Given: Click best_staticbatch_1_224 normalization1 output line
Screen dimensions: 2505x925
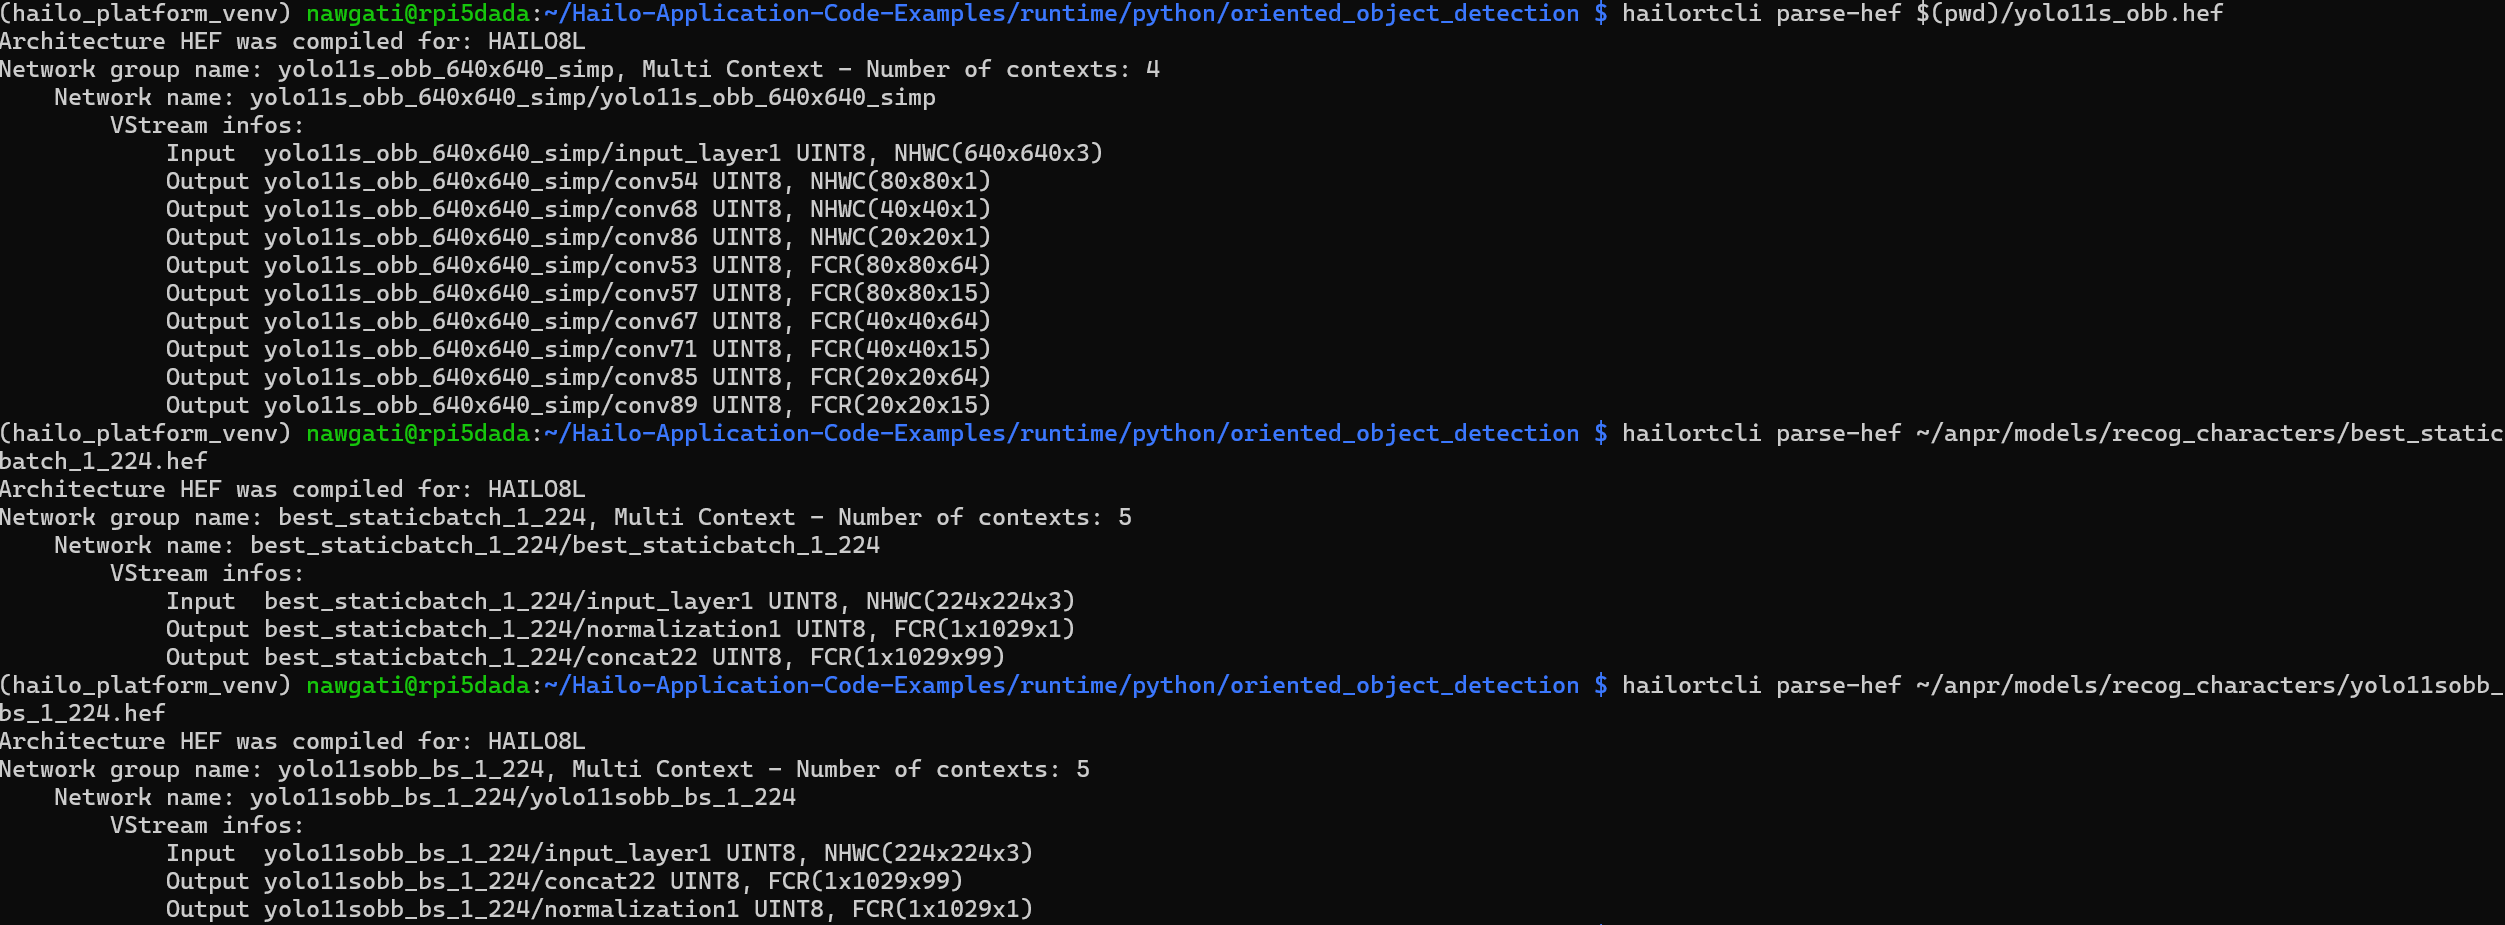Looking at the screenshot, I should 620,630.
